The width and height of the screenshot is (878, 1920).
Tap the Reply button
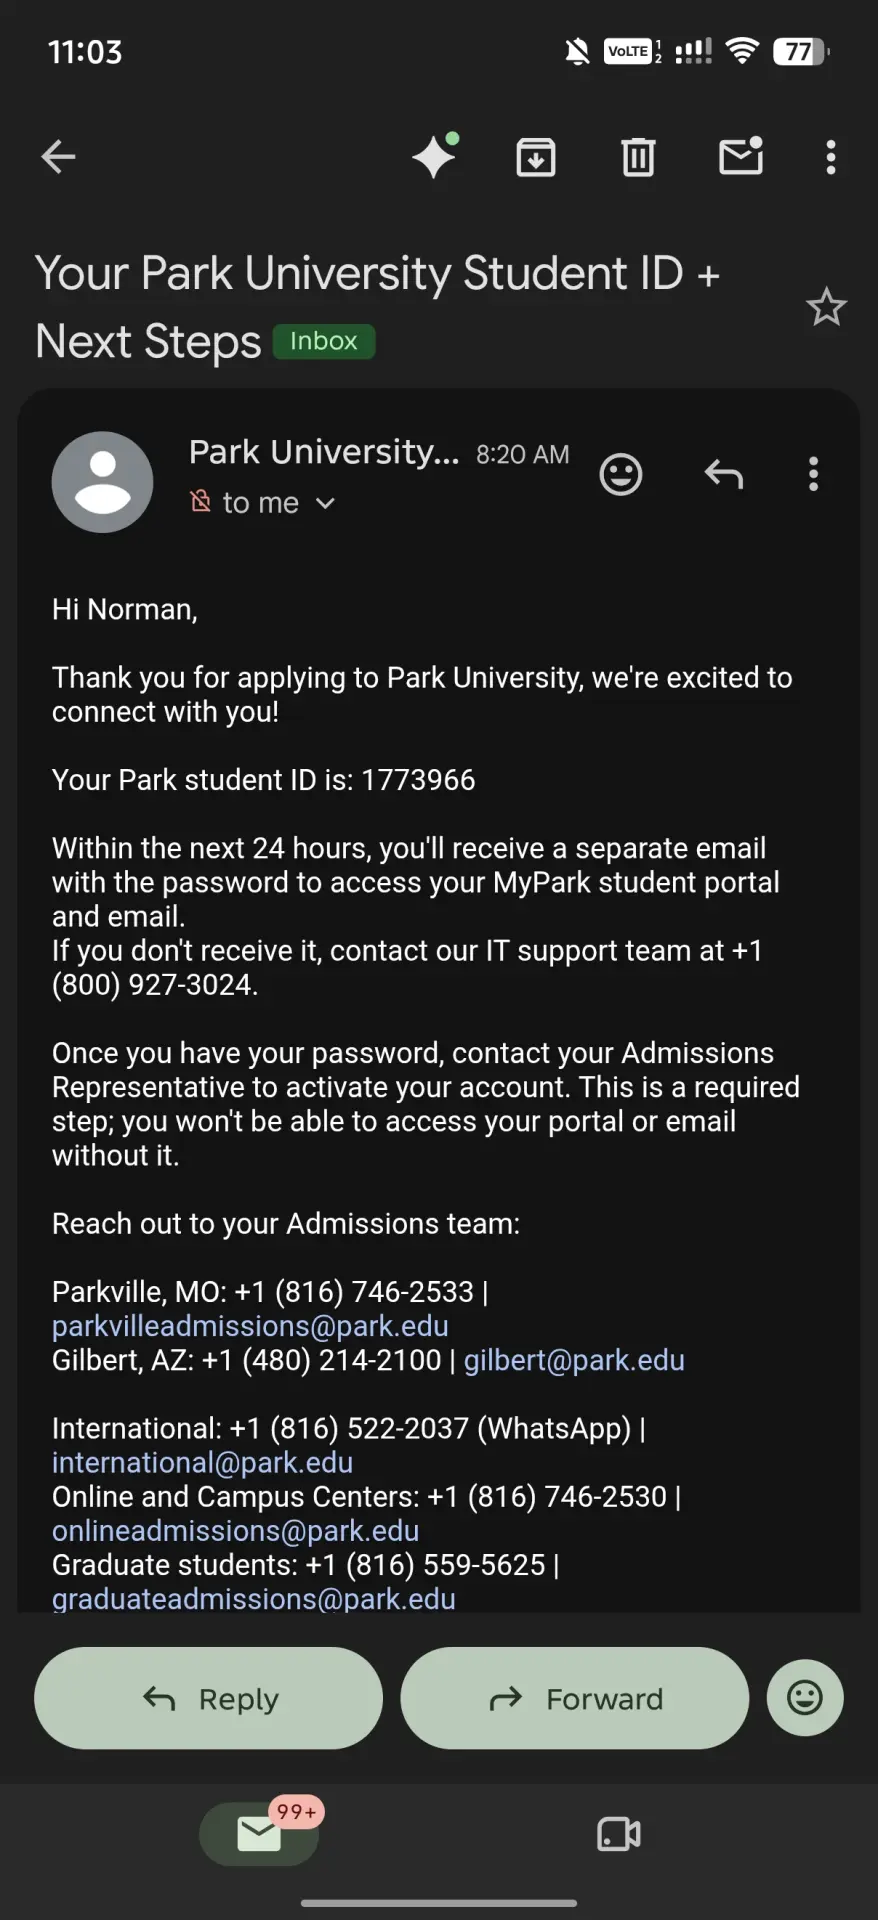pos(208,1698)
